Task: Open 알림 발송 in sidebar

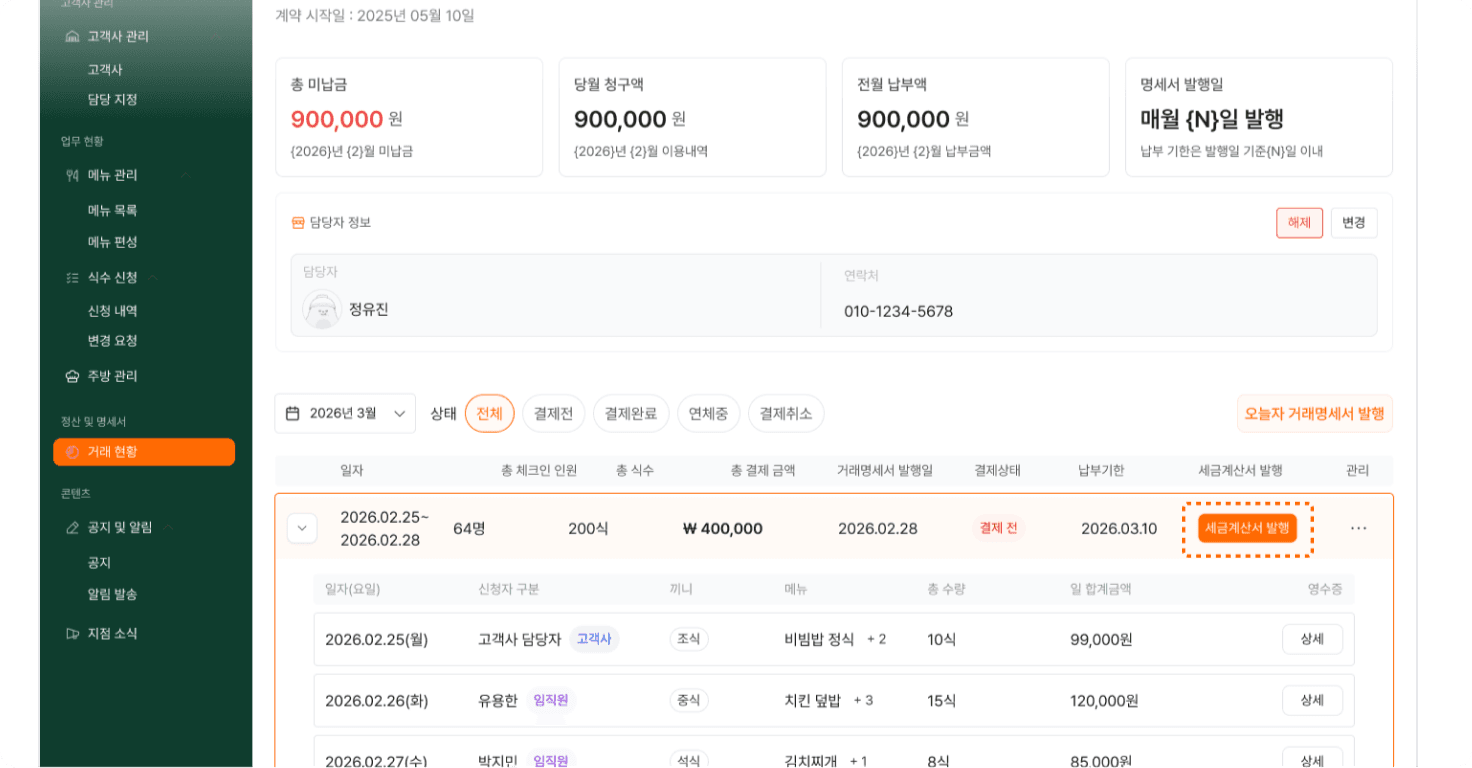Action: (x=112, y=594)
